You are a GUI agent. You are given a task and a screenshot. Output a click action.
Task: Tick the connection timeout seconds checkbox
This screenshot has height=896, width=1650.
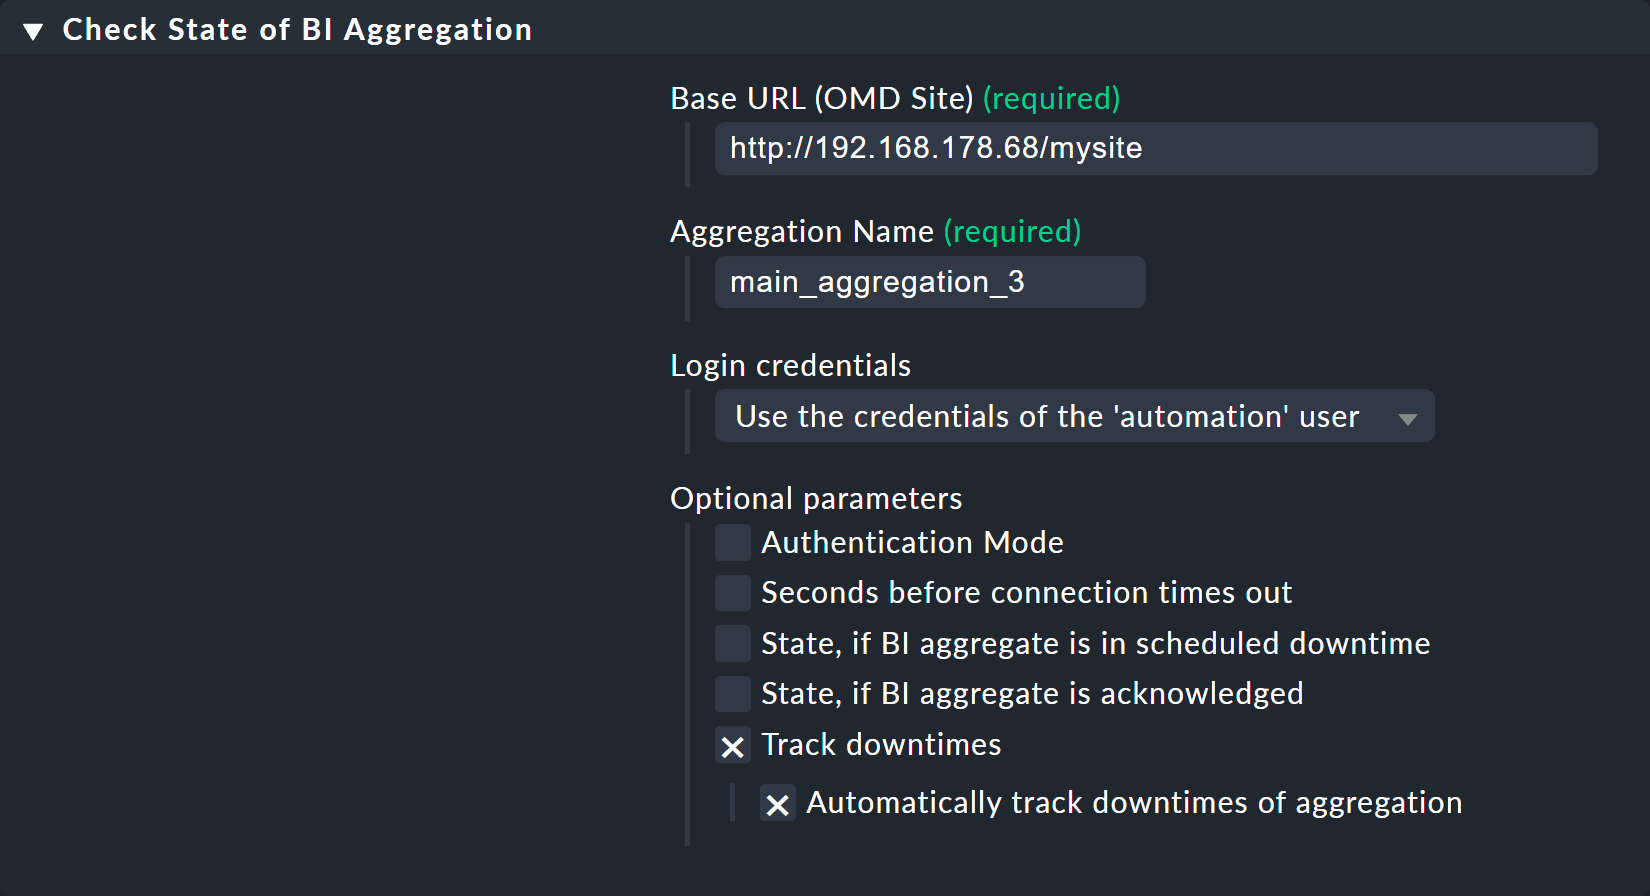coord(733,593)
